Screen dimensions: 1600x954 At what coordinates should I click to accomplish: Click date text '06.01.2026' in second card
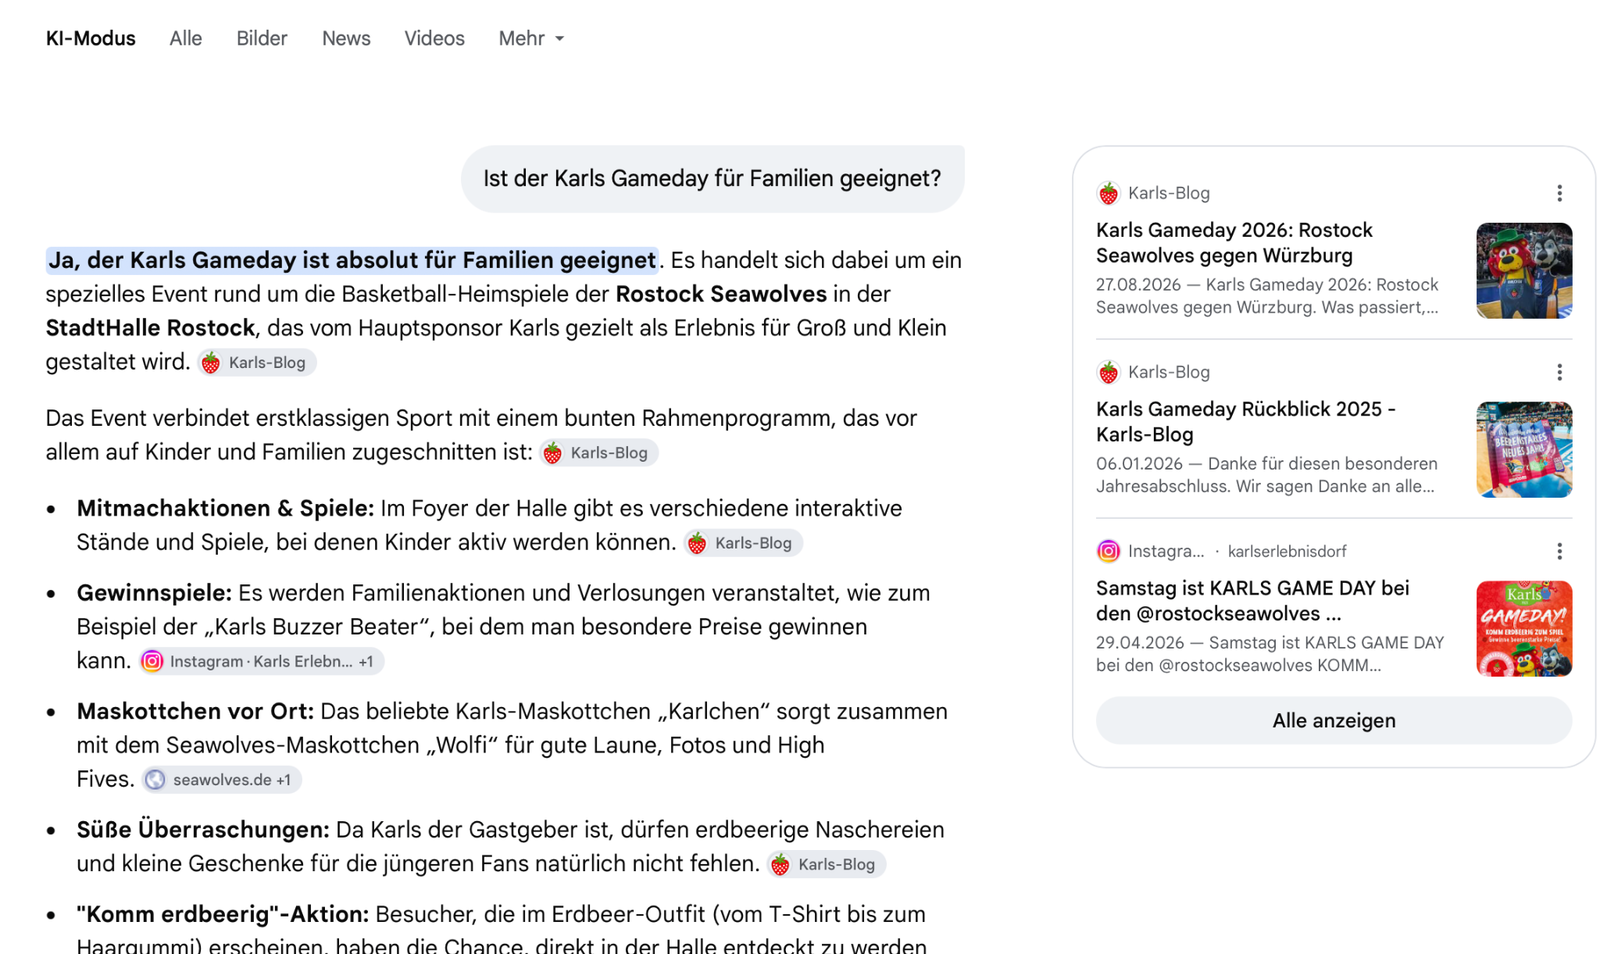click(x=1138, y=464)
